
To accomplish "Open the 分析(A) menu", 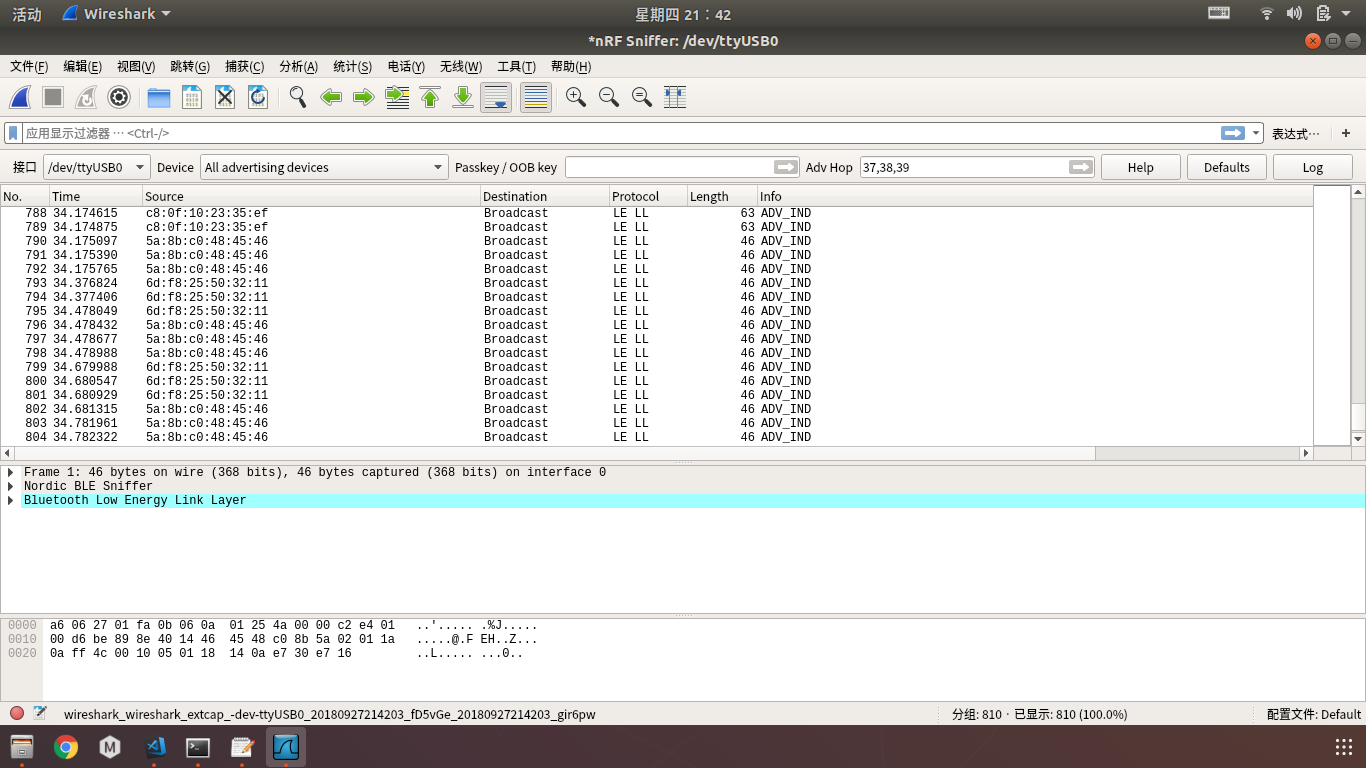I will [298, 66].
